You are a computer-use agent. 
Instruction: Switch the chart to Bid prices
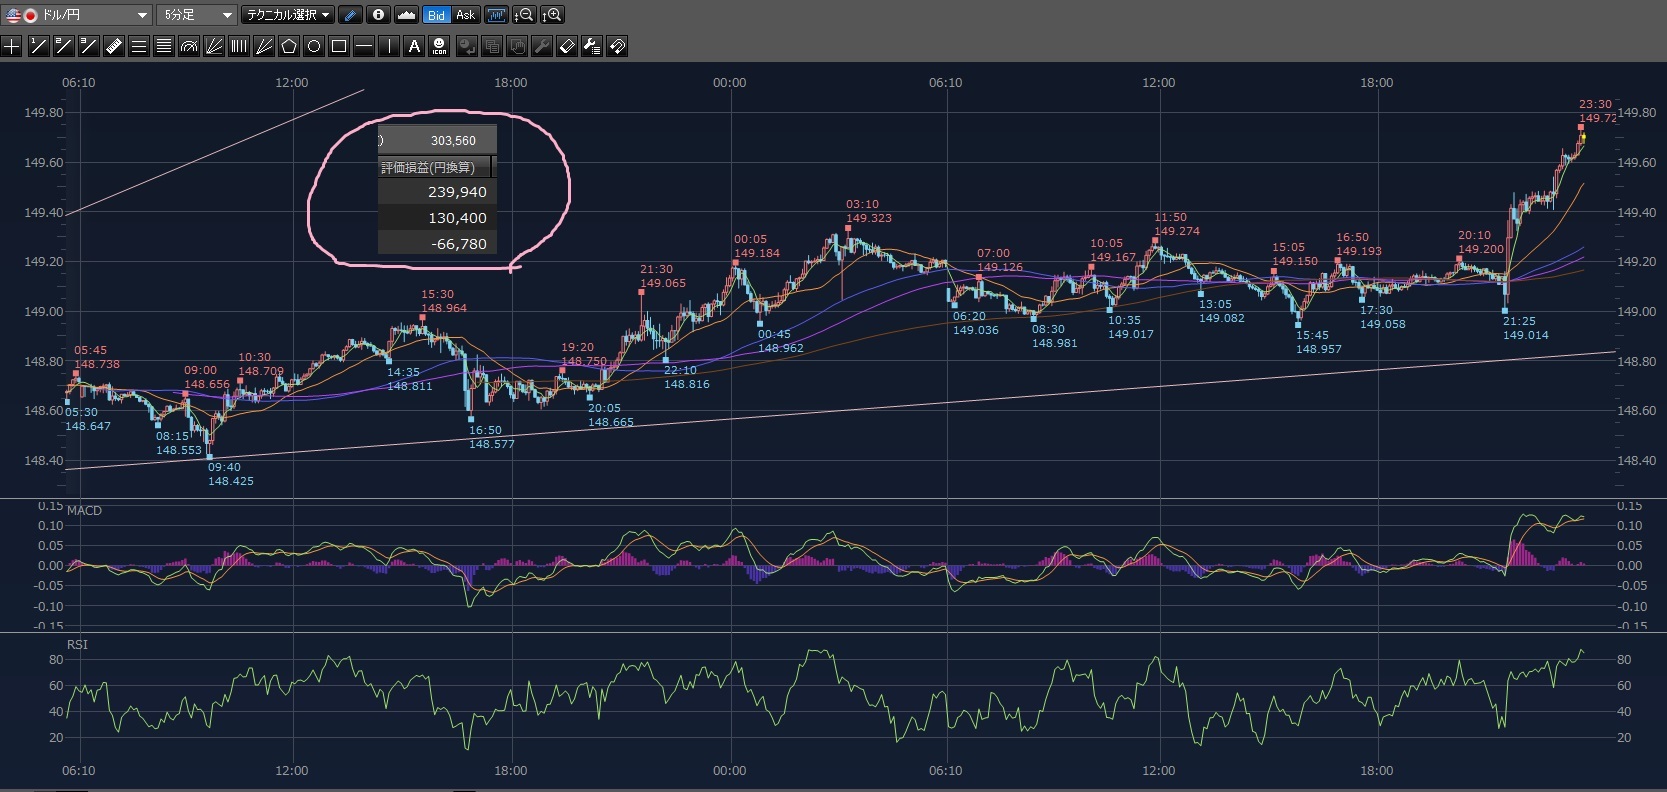click(436, 15)
